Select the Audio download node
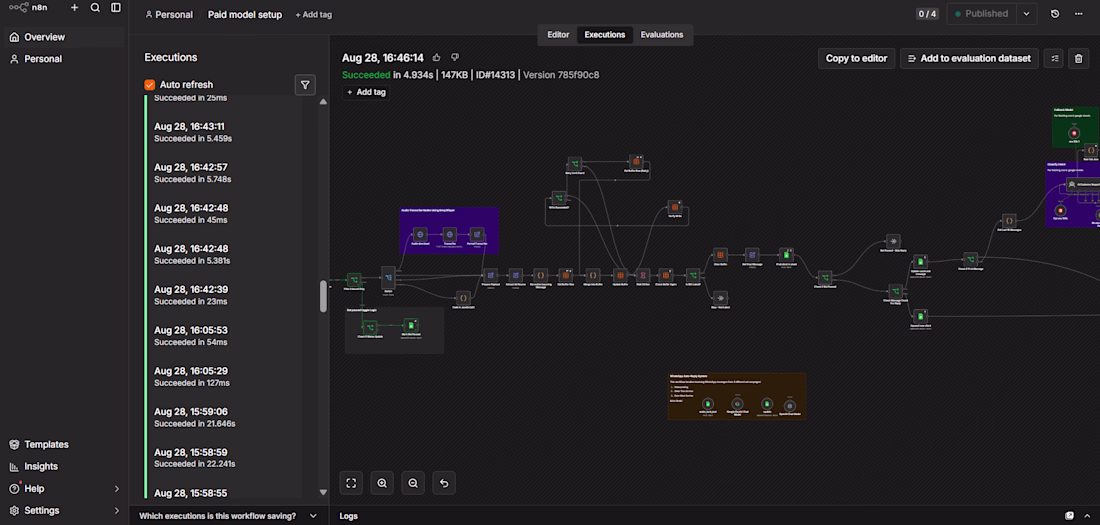The height and width of the screenshot is (525, 1100). click(x=420, y=234)
